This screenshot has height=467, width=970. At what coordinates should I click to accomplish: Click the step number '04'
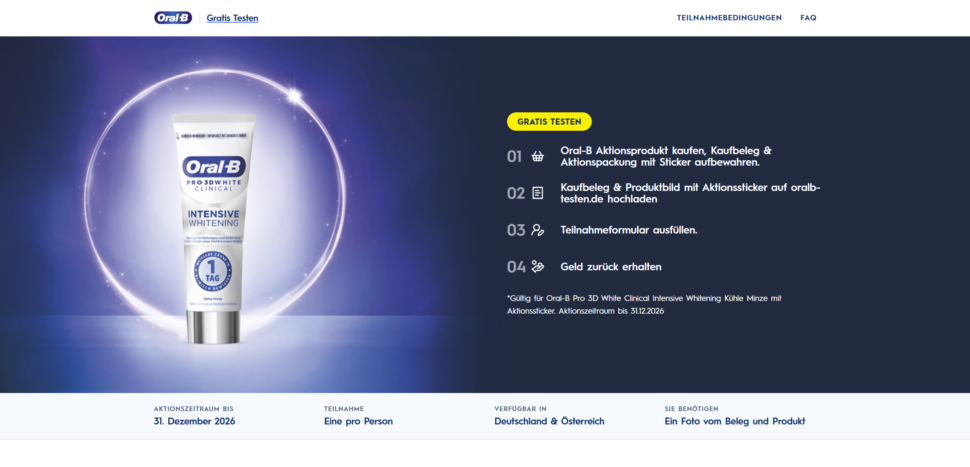point(516,267)
